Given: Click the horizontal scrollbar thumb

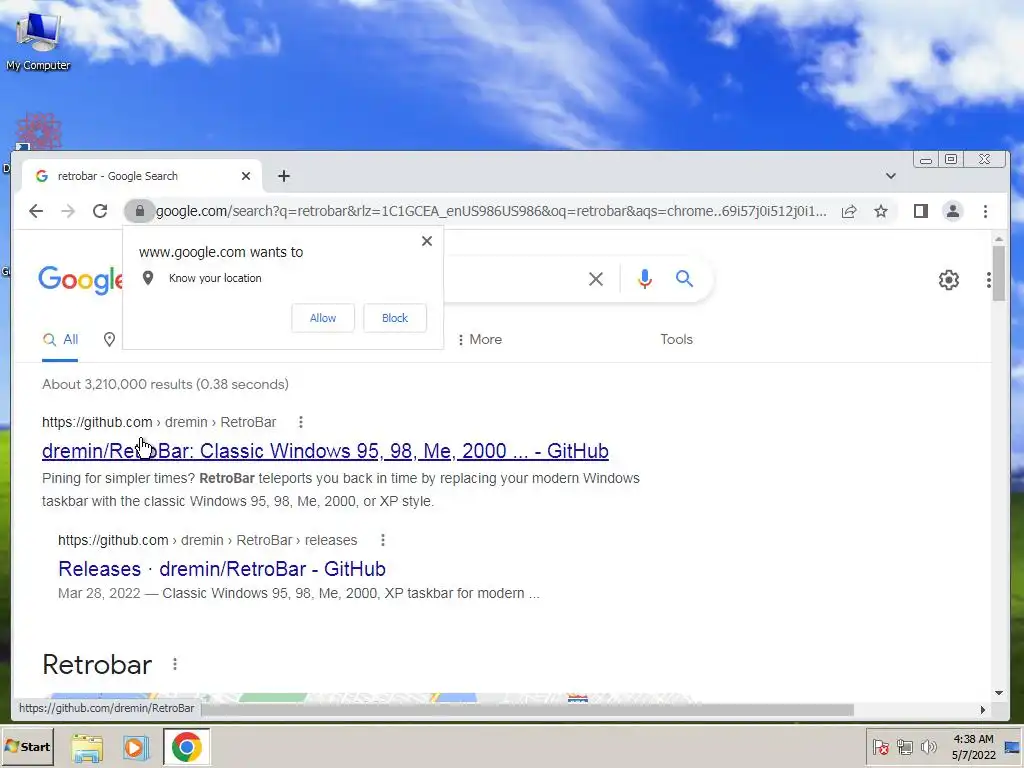Looking at the screenshot, I should click(526, 710).
